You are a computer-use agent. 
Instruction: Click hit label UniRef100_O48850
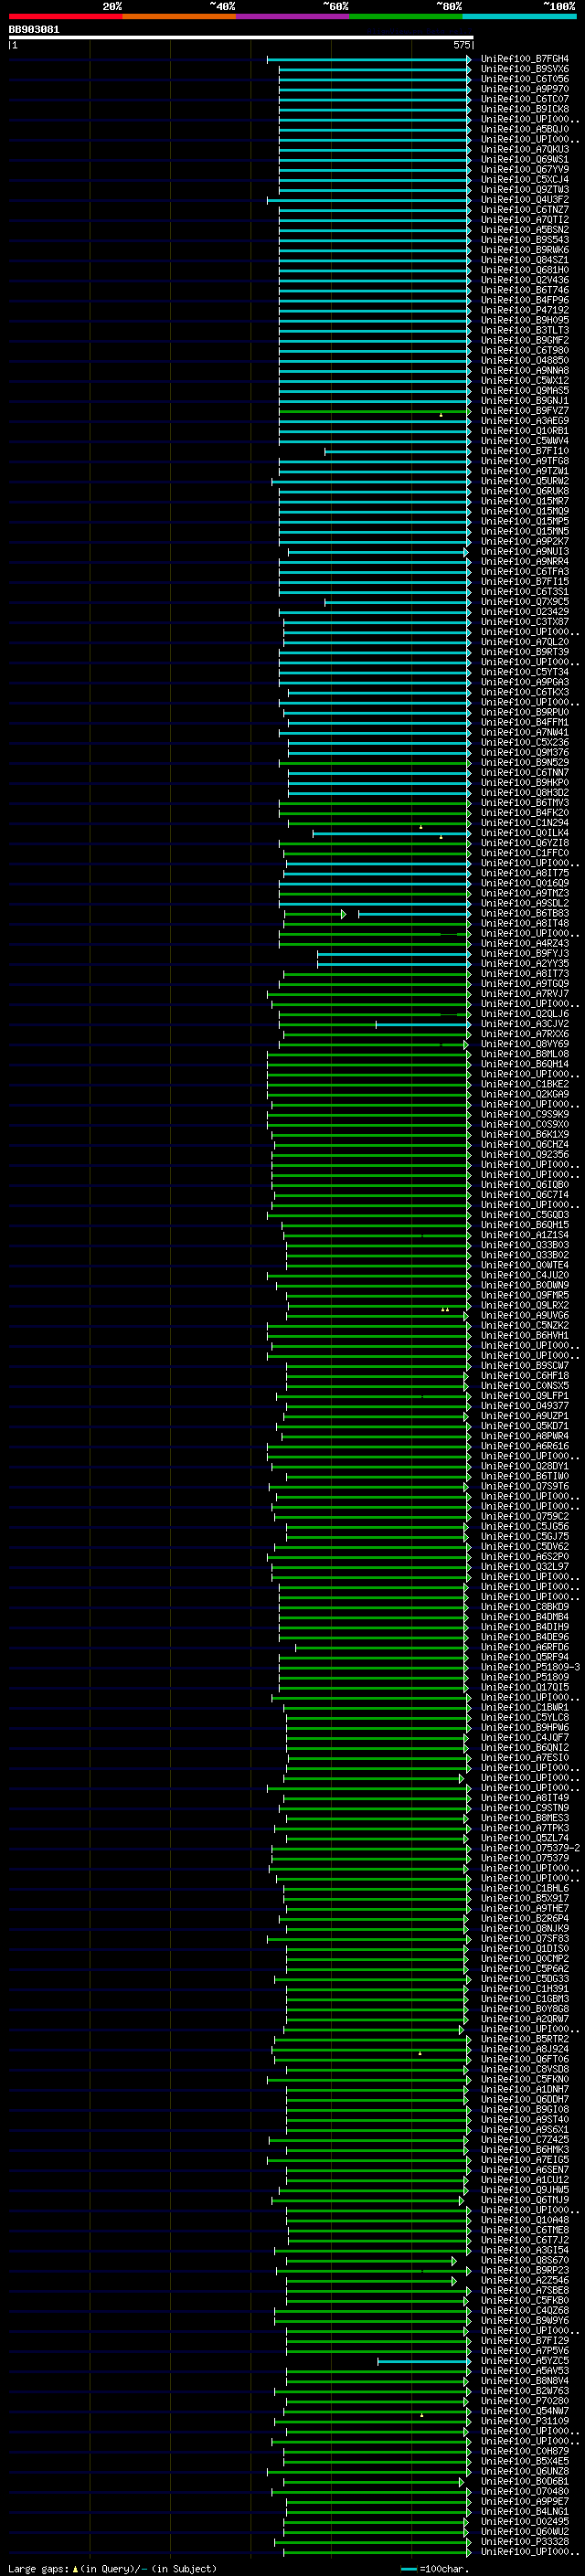(525, 360)
